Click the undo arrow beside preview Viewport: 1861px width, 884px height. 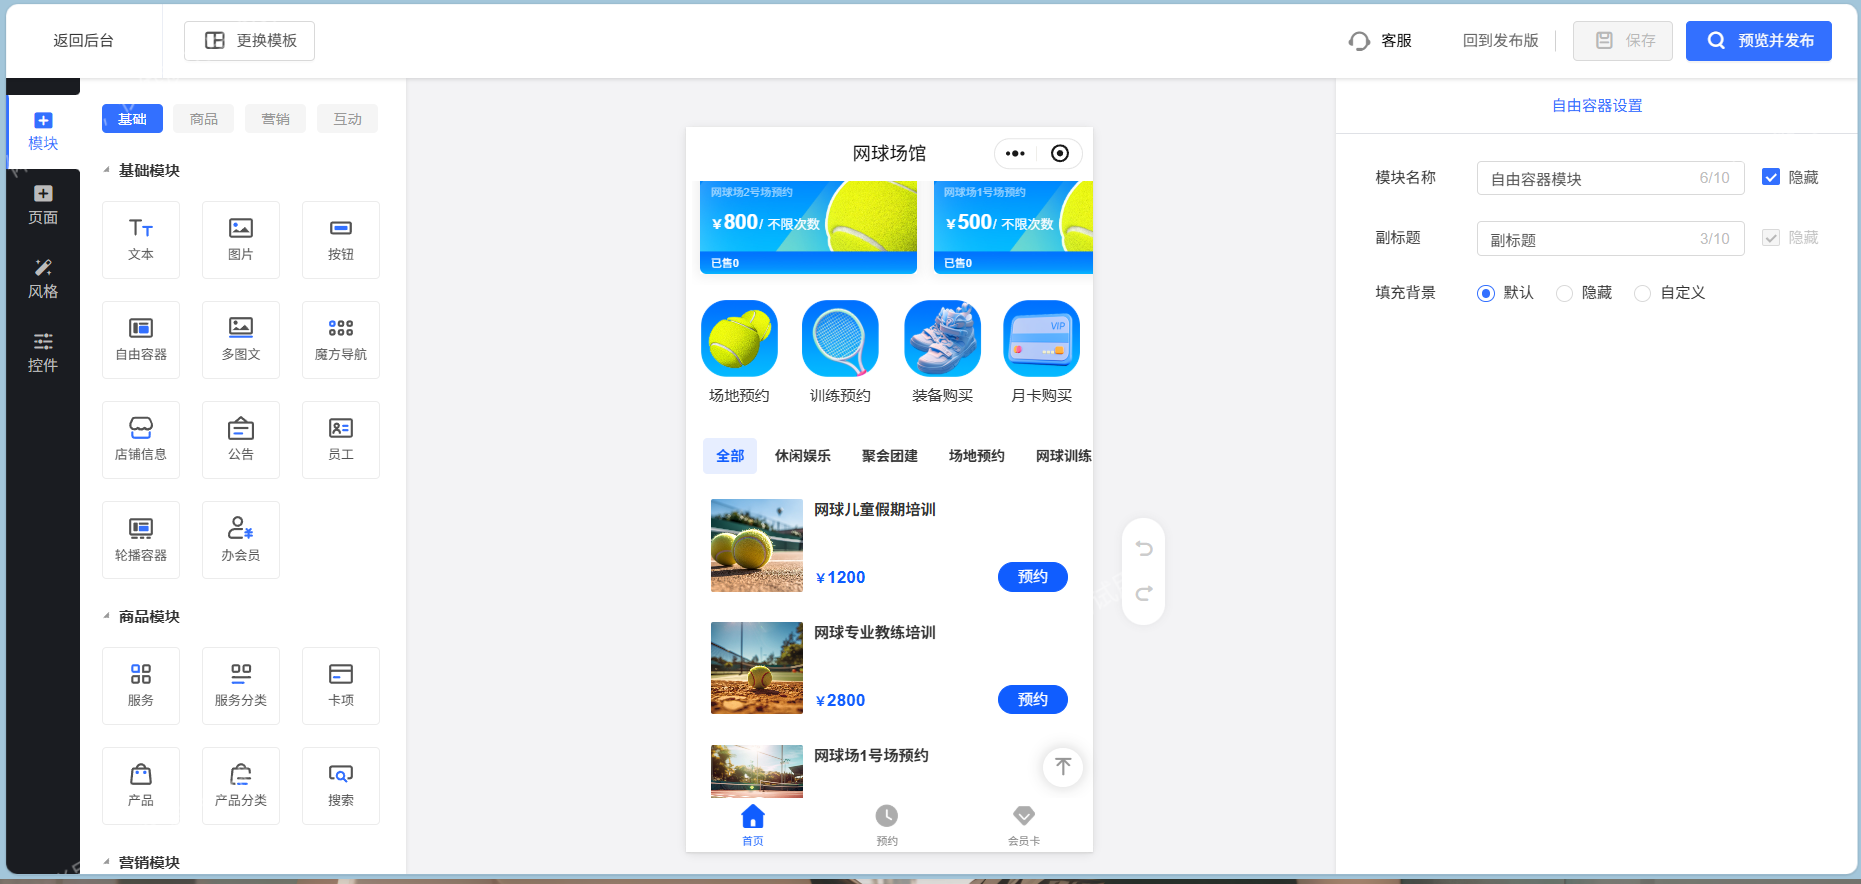(1144, 548)
